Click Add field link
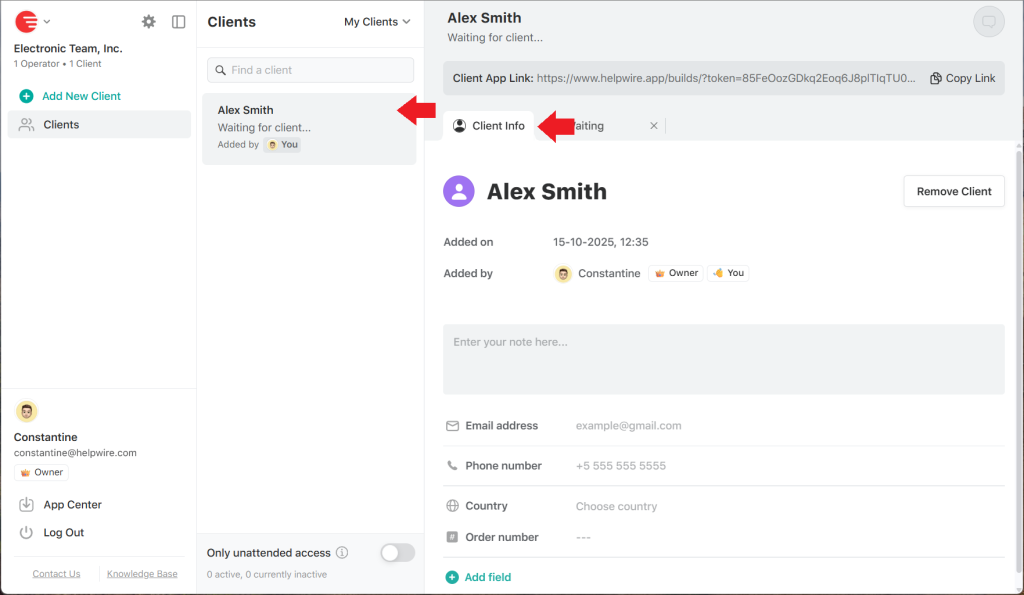 [x=487, y=577]
